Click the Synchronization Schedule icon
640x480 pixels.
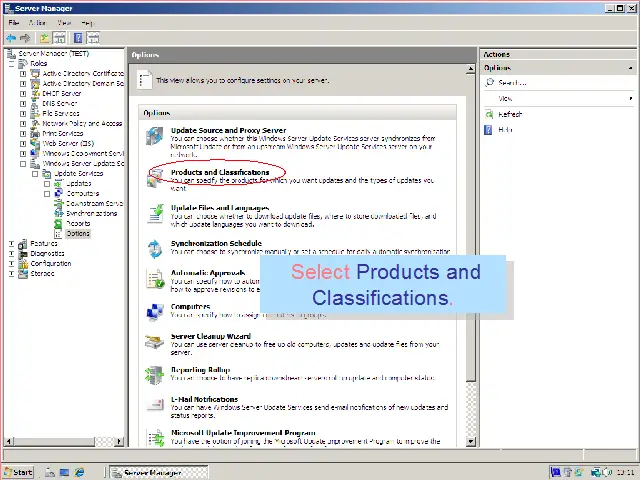click(x=155, y=249)
